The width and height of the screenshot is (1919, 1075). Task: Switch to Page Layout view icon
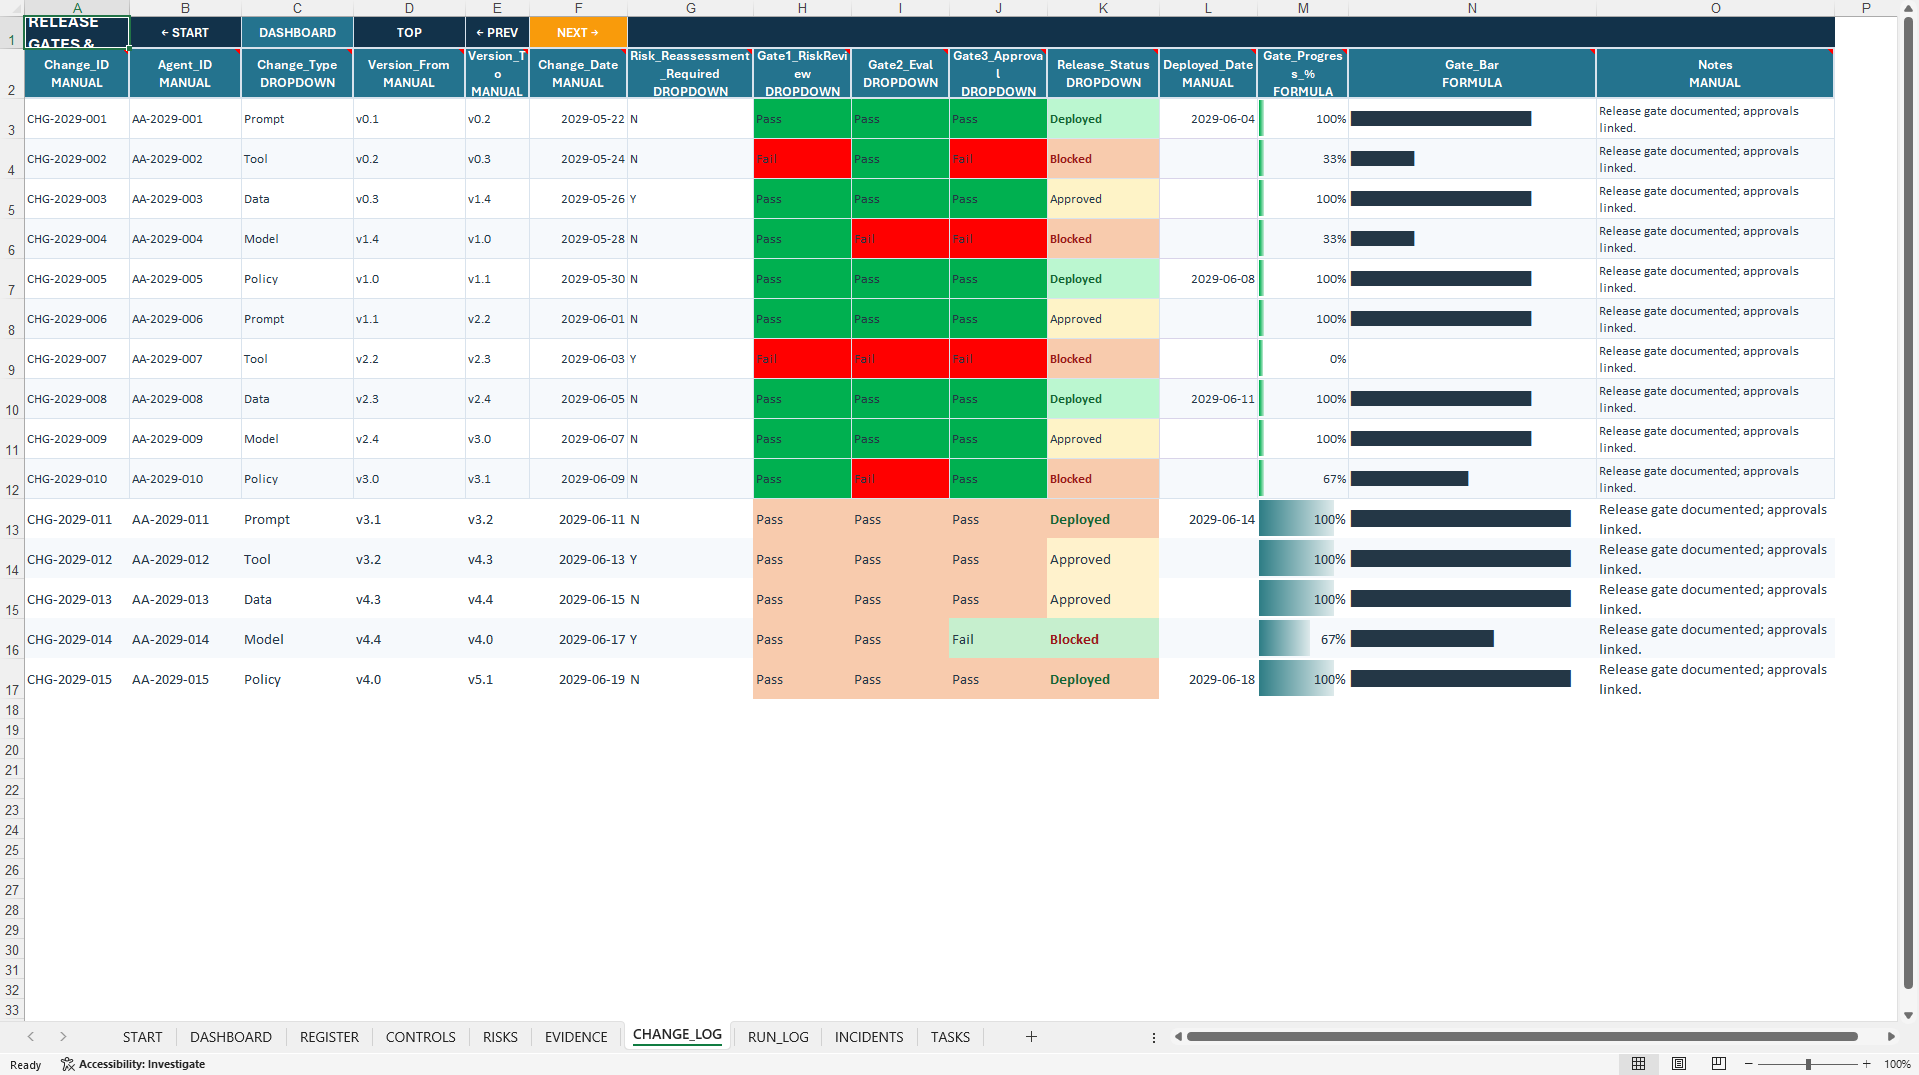click(x=1679, y=1064)
